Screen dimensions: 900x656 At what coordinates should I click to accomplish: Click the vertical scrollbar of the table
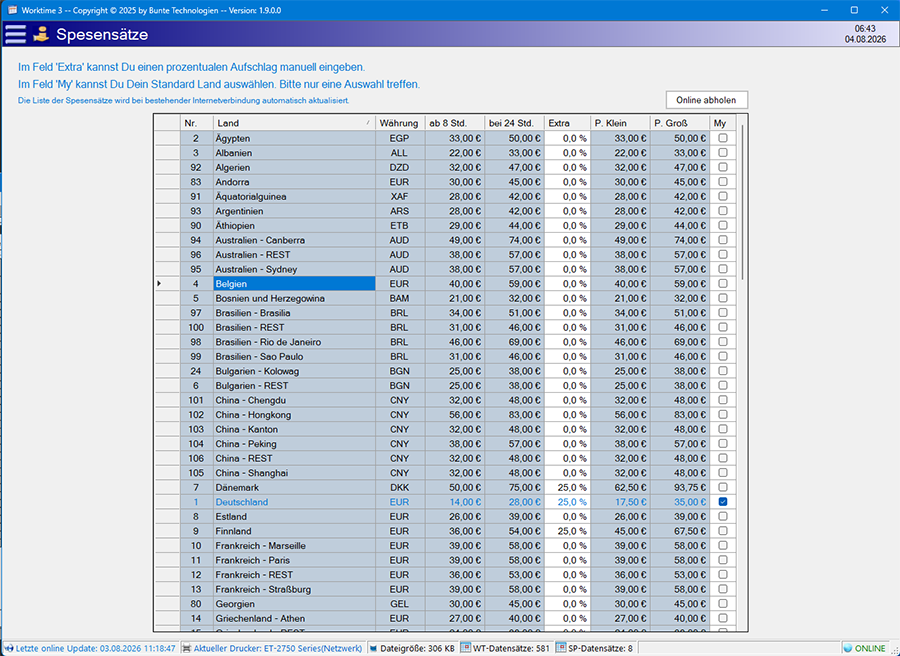742,202
